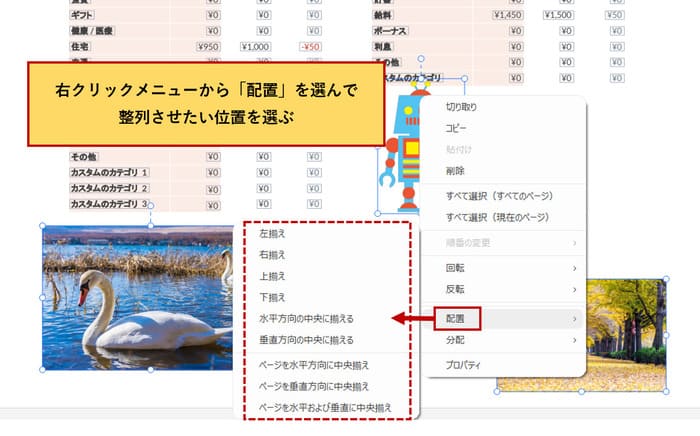700x436 pixels.
Task: Click 削除 to delete the selection
Action: pos(455,170)
